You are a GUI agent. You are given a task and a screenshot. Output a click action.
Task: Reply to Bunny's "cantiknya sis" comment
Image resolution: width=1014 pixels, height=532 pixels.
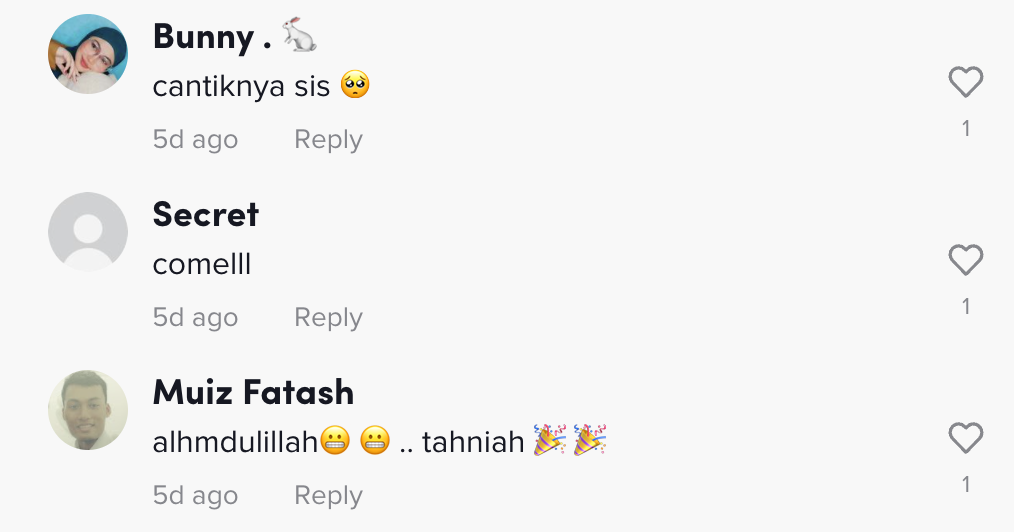tap(329, 140)
